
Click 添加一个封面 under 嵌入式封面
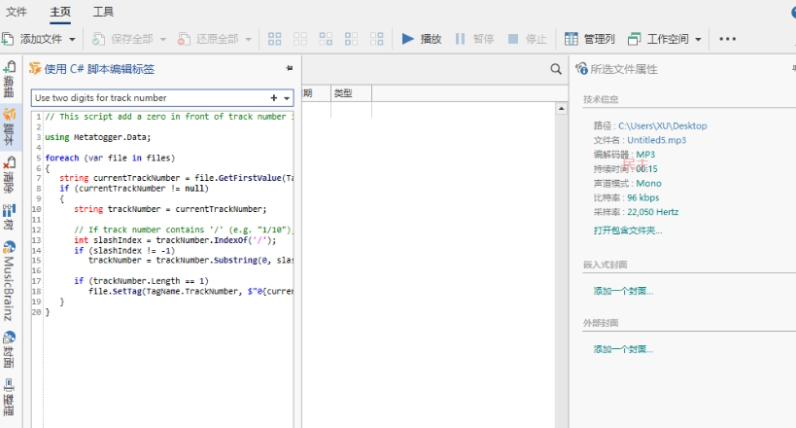[623, 291]
